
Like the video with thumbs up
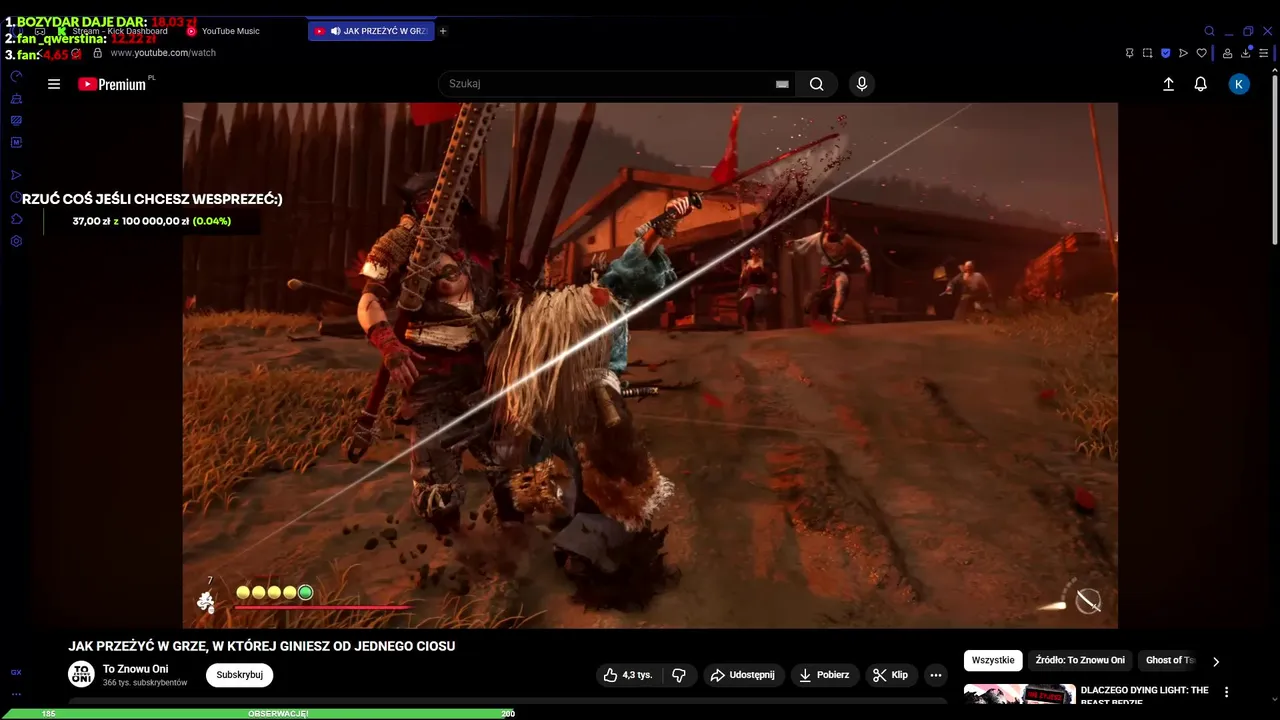[627, 675]
